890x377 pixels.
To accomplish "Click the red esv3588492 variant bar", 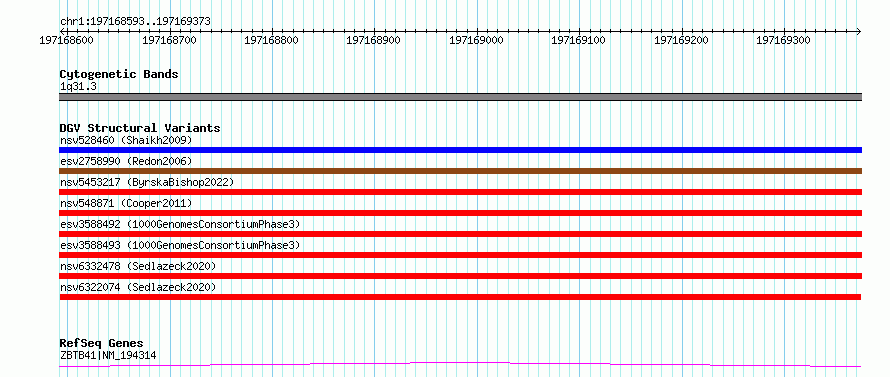I will point(460,234).
